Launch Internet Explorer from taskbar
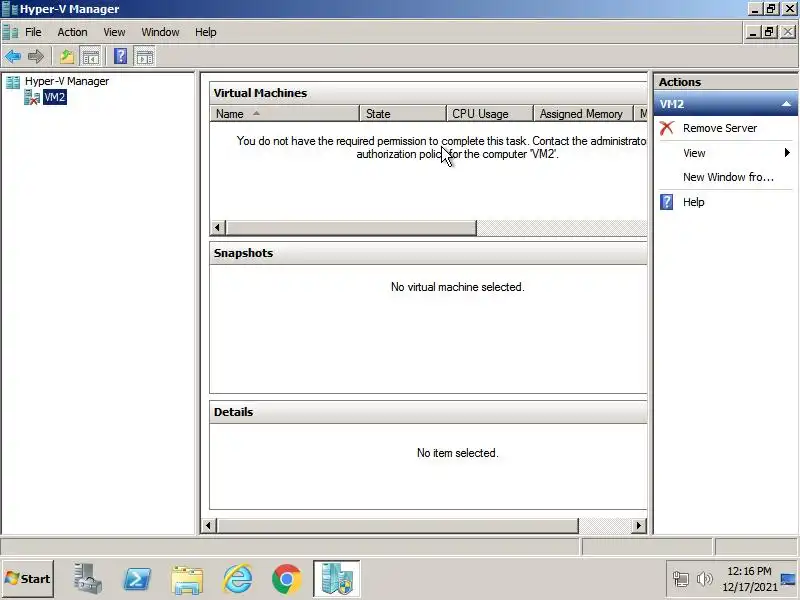800x600 pixels. [x=237, y=579]
